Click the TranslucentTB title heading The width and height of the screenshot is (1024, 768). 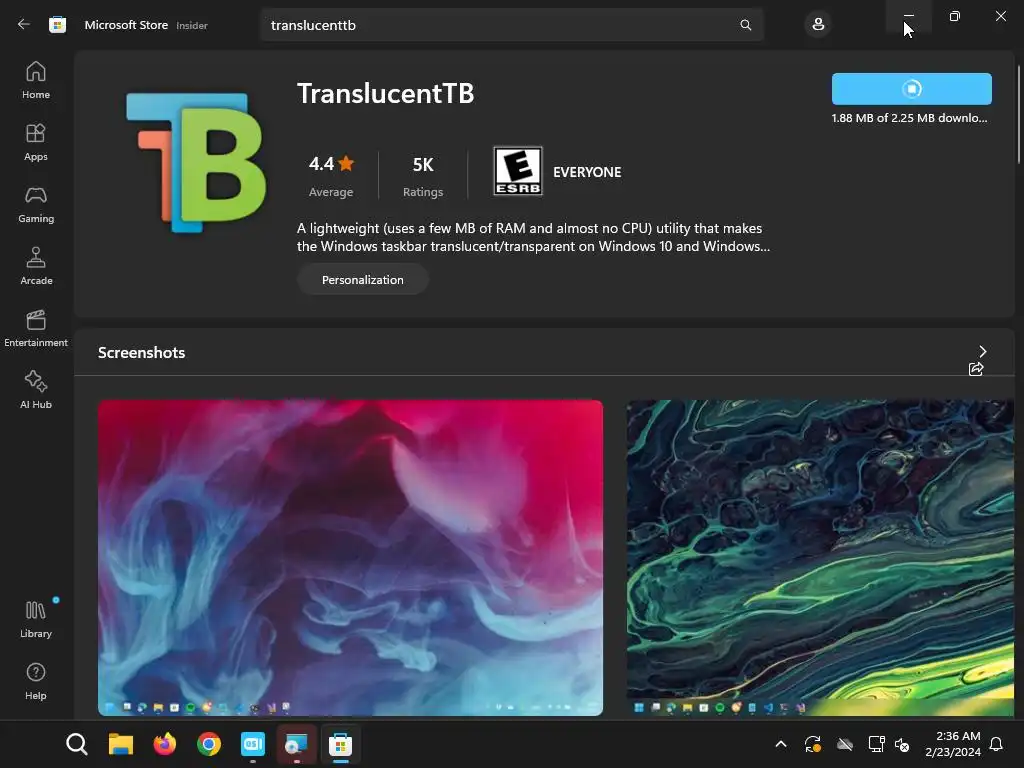(x=385, y=93)
